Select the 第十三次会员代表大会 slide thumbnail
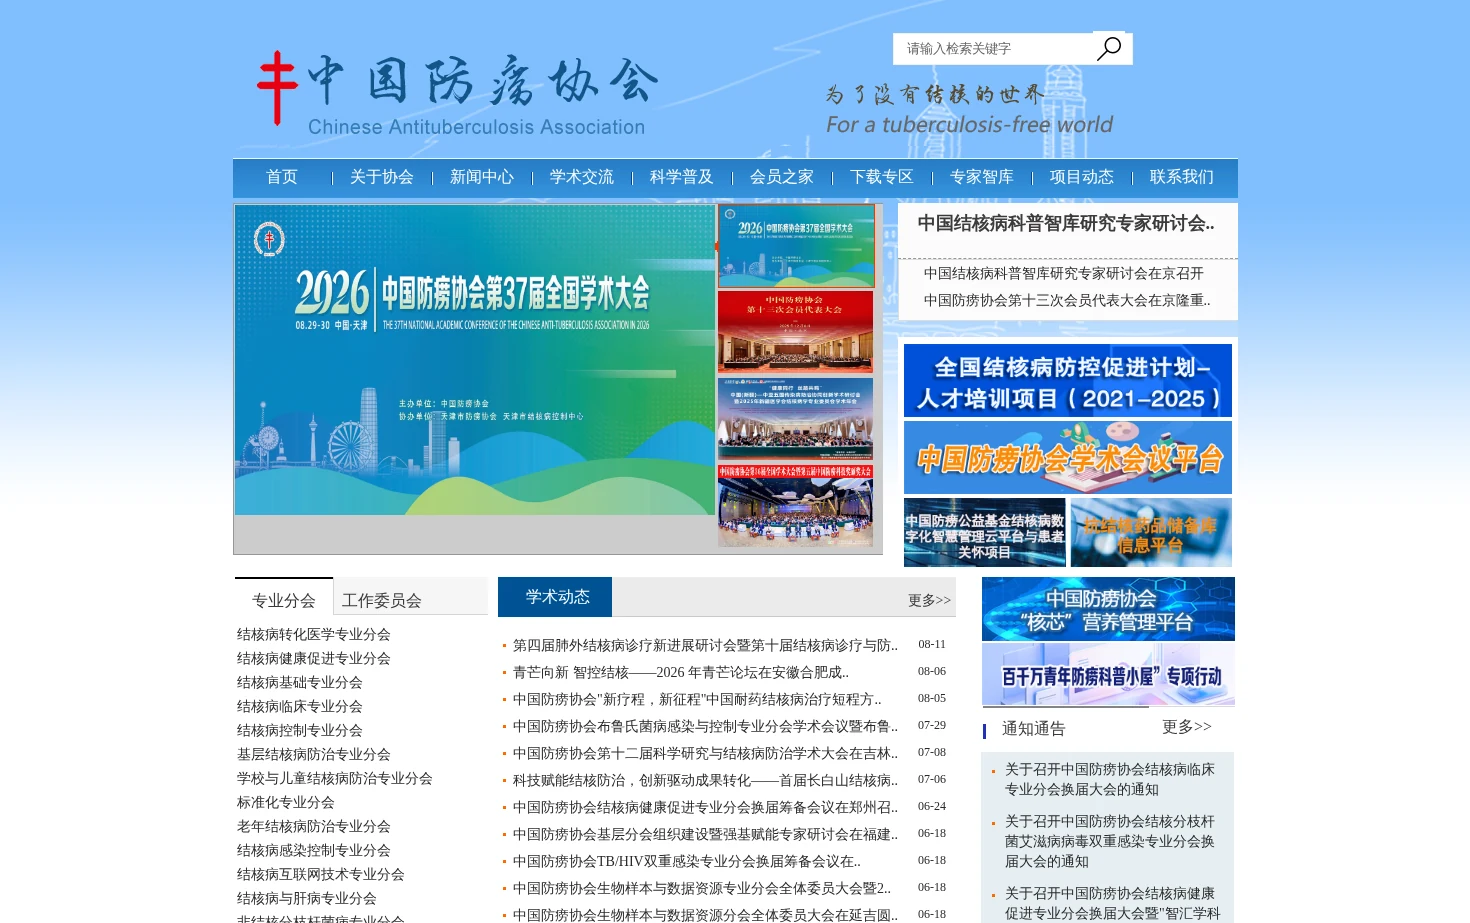This screenshot has height=923, width=1470. coord(796,332)
